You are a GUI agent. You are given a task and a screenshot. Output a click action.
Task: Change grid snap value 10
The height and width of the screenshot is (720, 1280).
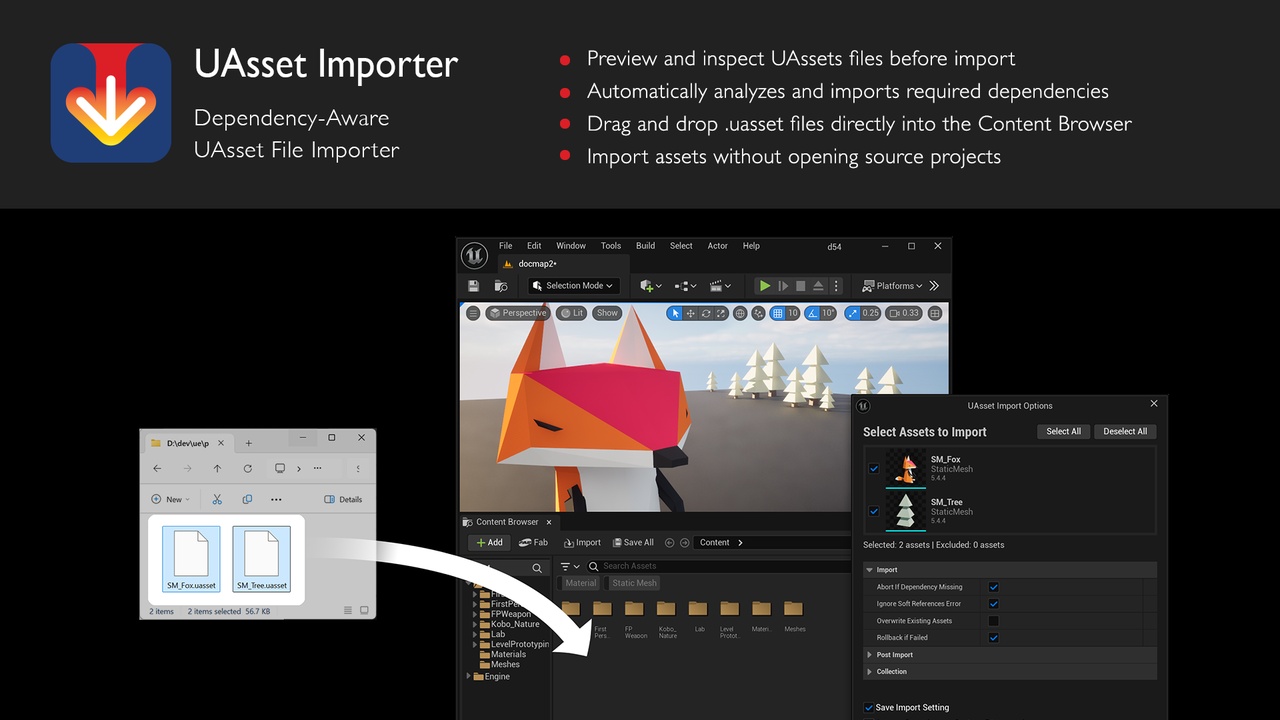coord(792,313)
